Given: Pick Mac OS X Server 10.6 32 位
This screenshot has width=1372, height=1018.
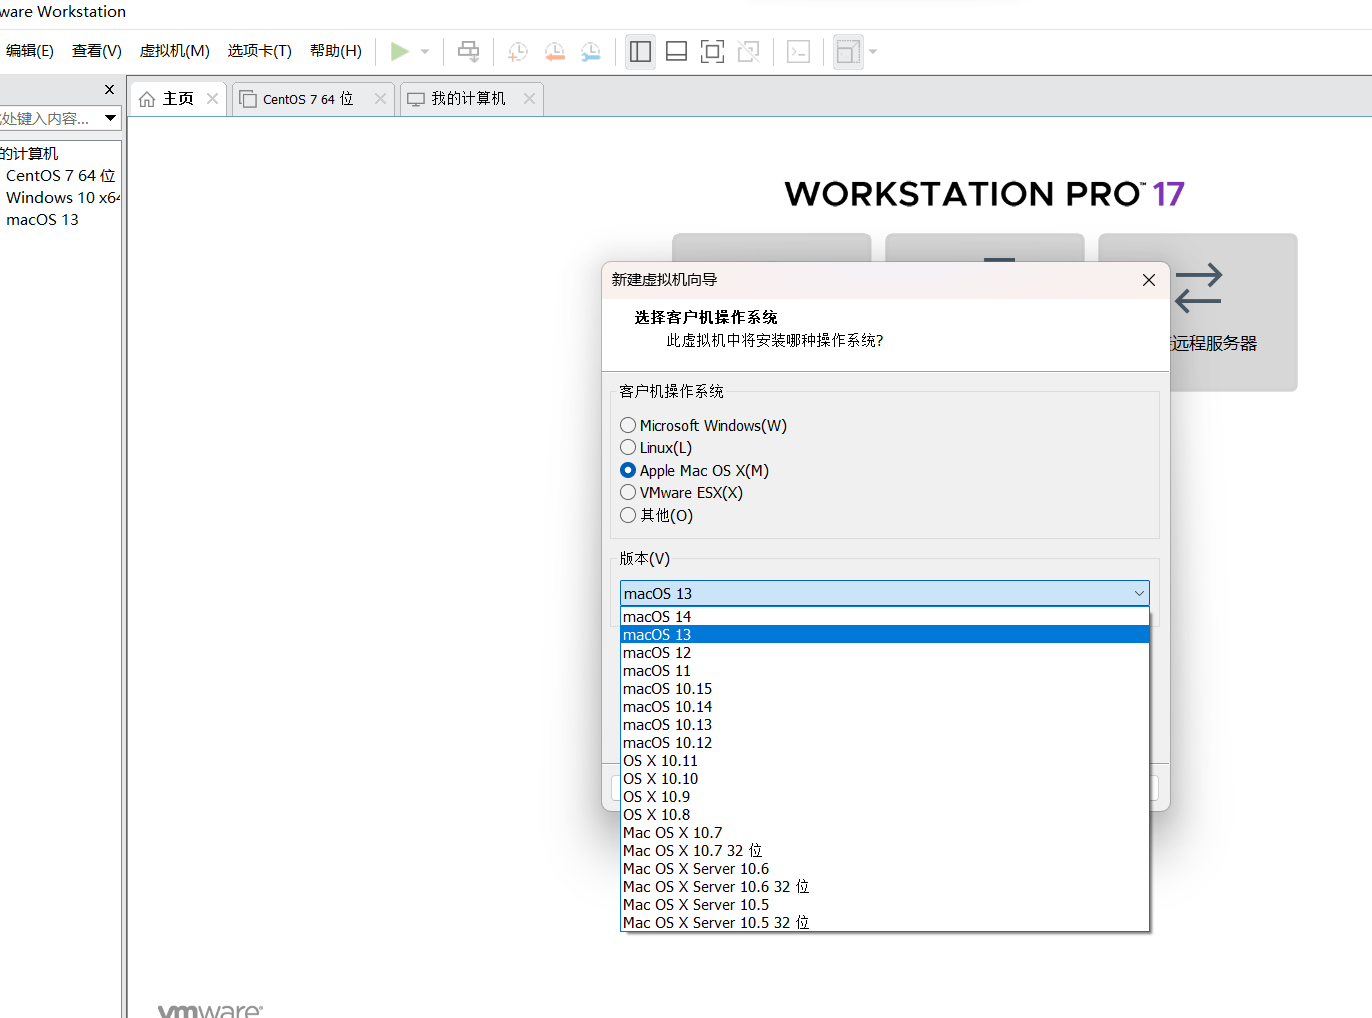Looking at the screenshot, I should click(x=885, y=887).
